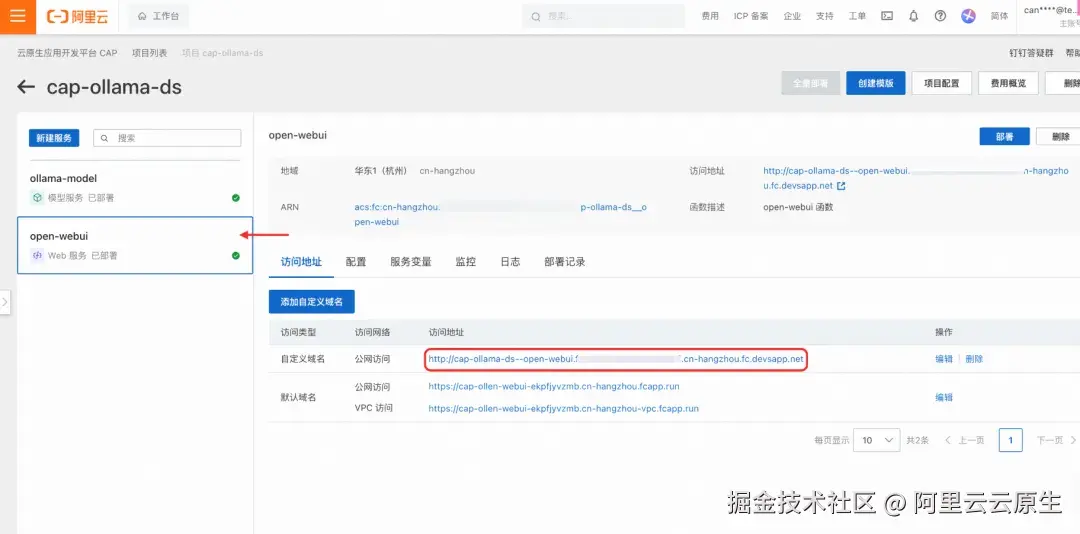Switch to 日志 tab

click(510, 262)
